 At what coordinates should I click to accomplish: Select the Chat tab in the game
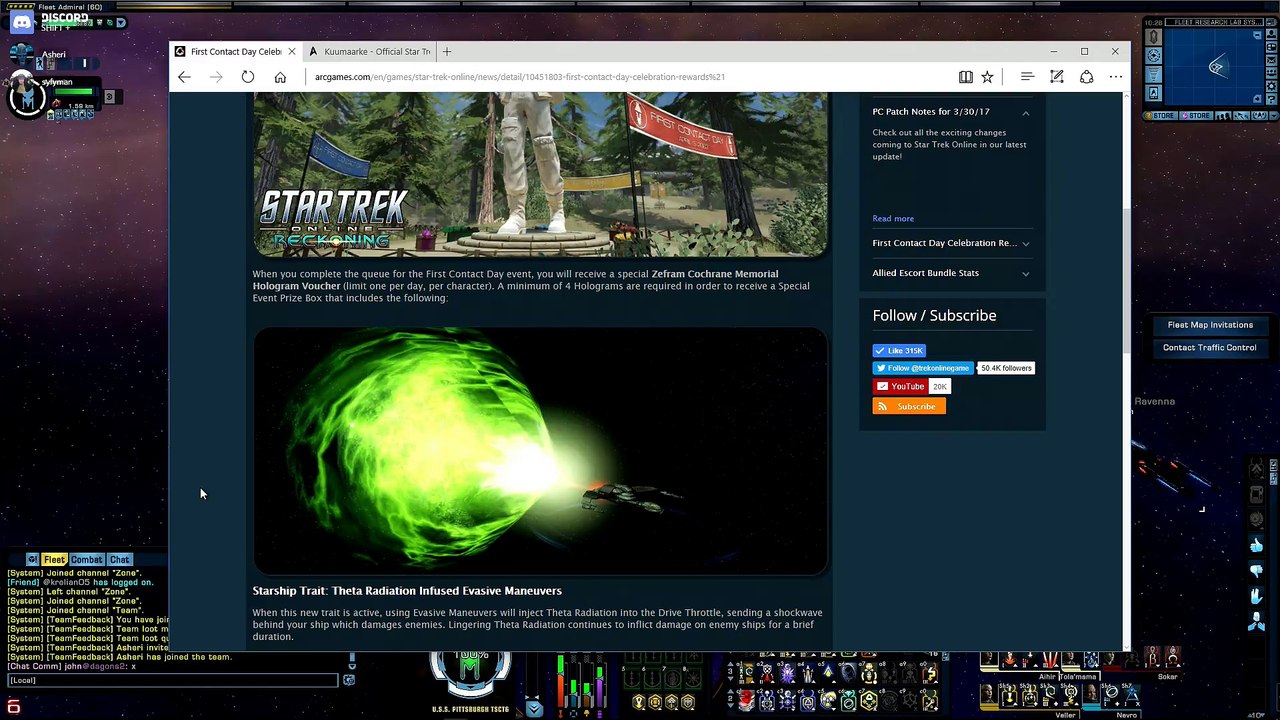(120, 560)
